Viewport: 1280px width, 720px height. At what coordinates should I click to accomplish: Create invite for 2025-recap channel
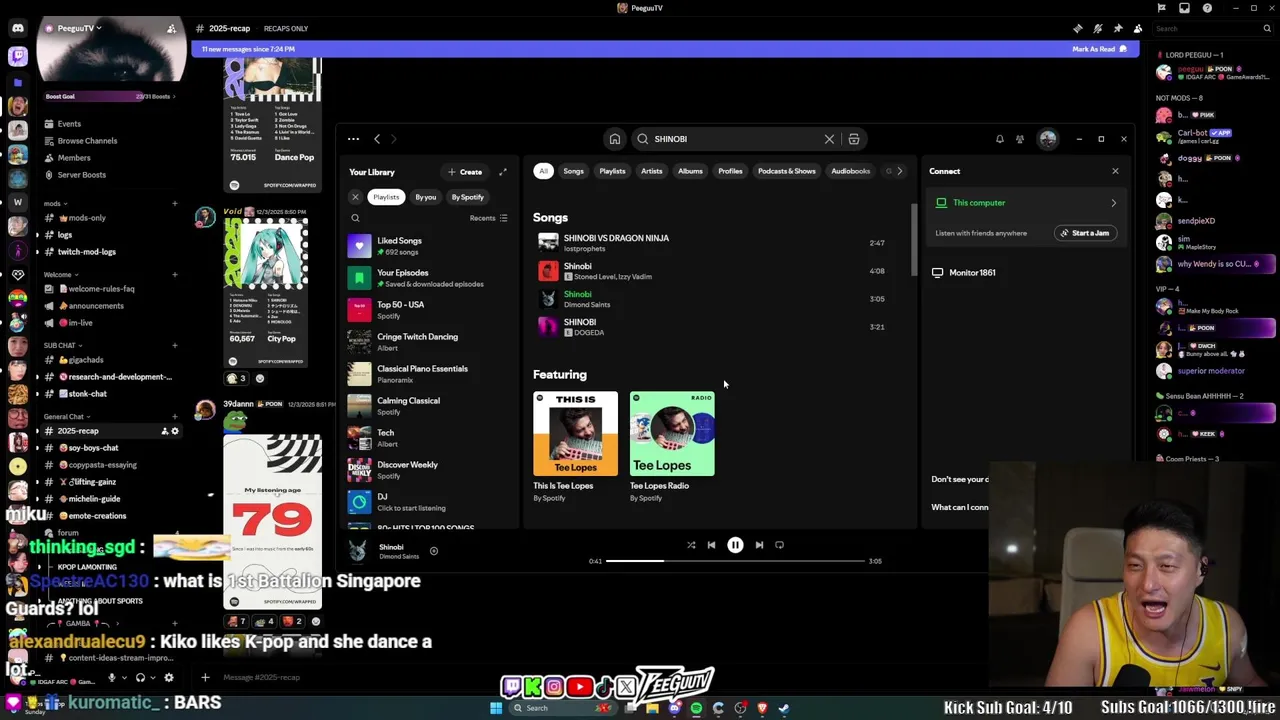(164, 431)
